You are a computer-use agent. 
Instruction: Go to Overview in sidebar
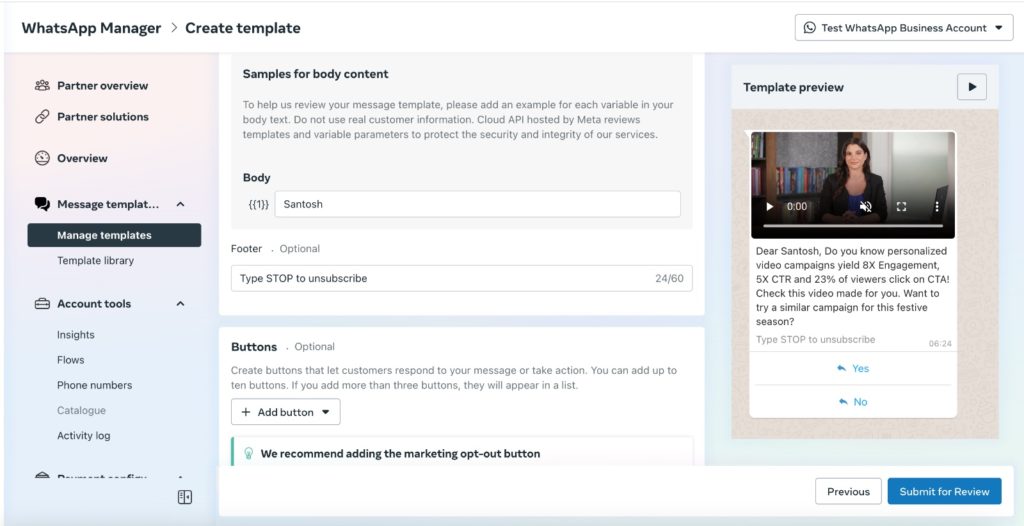pos(82,158)
